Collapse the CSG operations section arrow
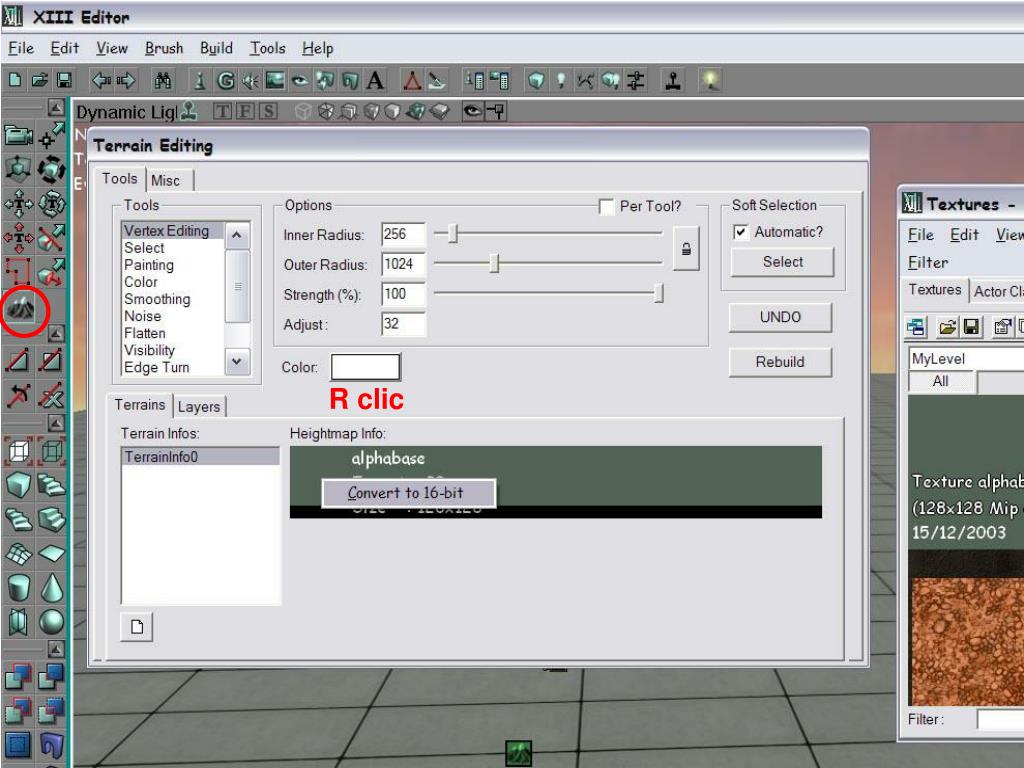 [57, 648]
